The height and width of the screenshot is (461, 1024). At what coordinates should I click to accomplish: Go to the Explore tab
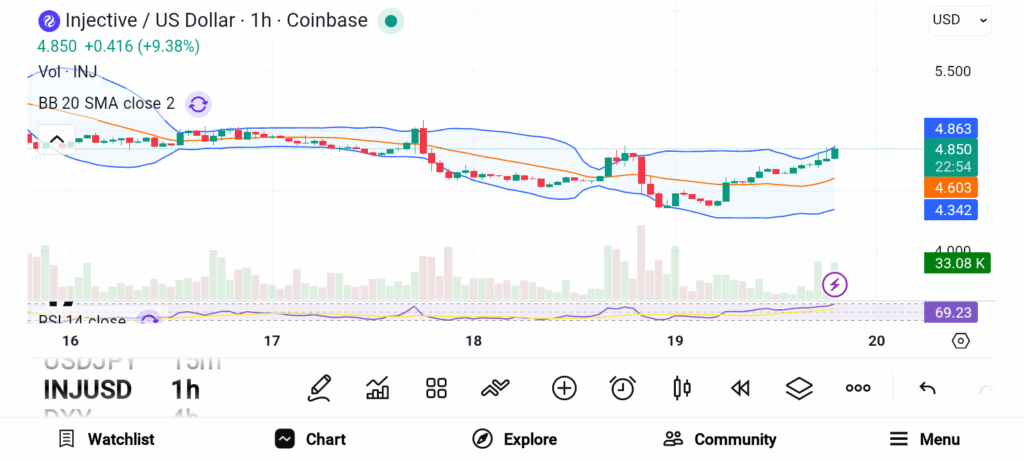click(515, 439)
